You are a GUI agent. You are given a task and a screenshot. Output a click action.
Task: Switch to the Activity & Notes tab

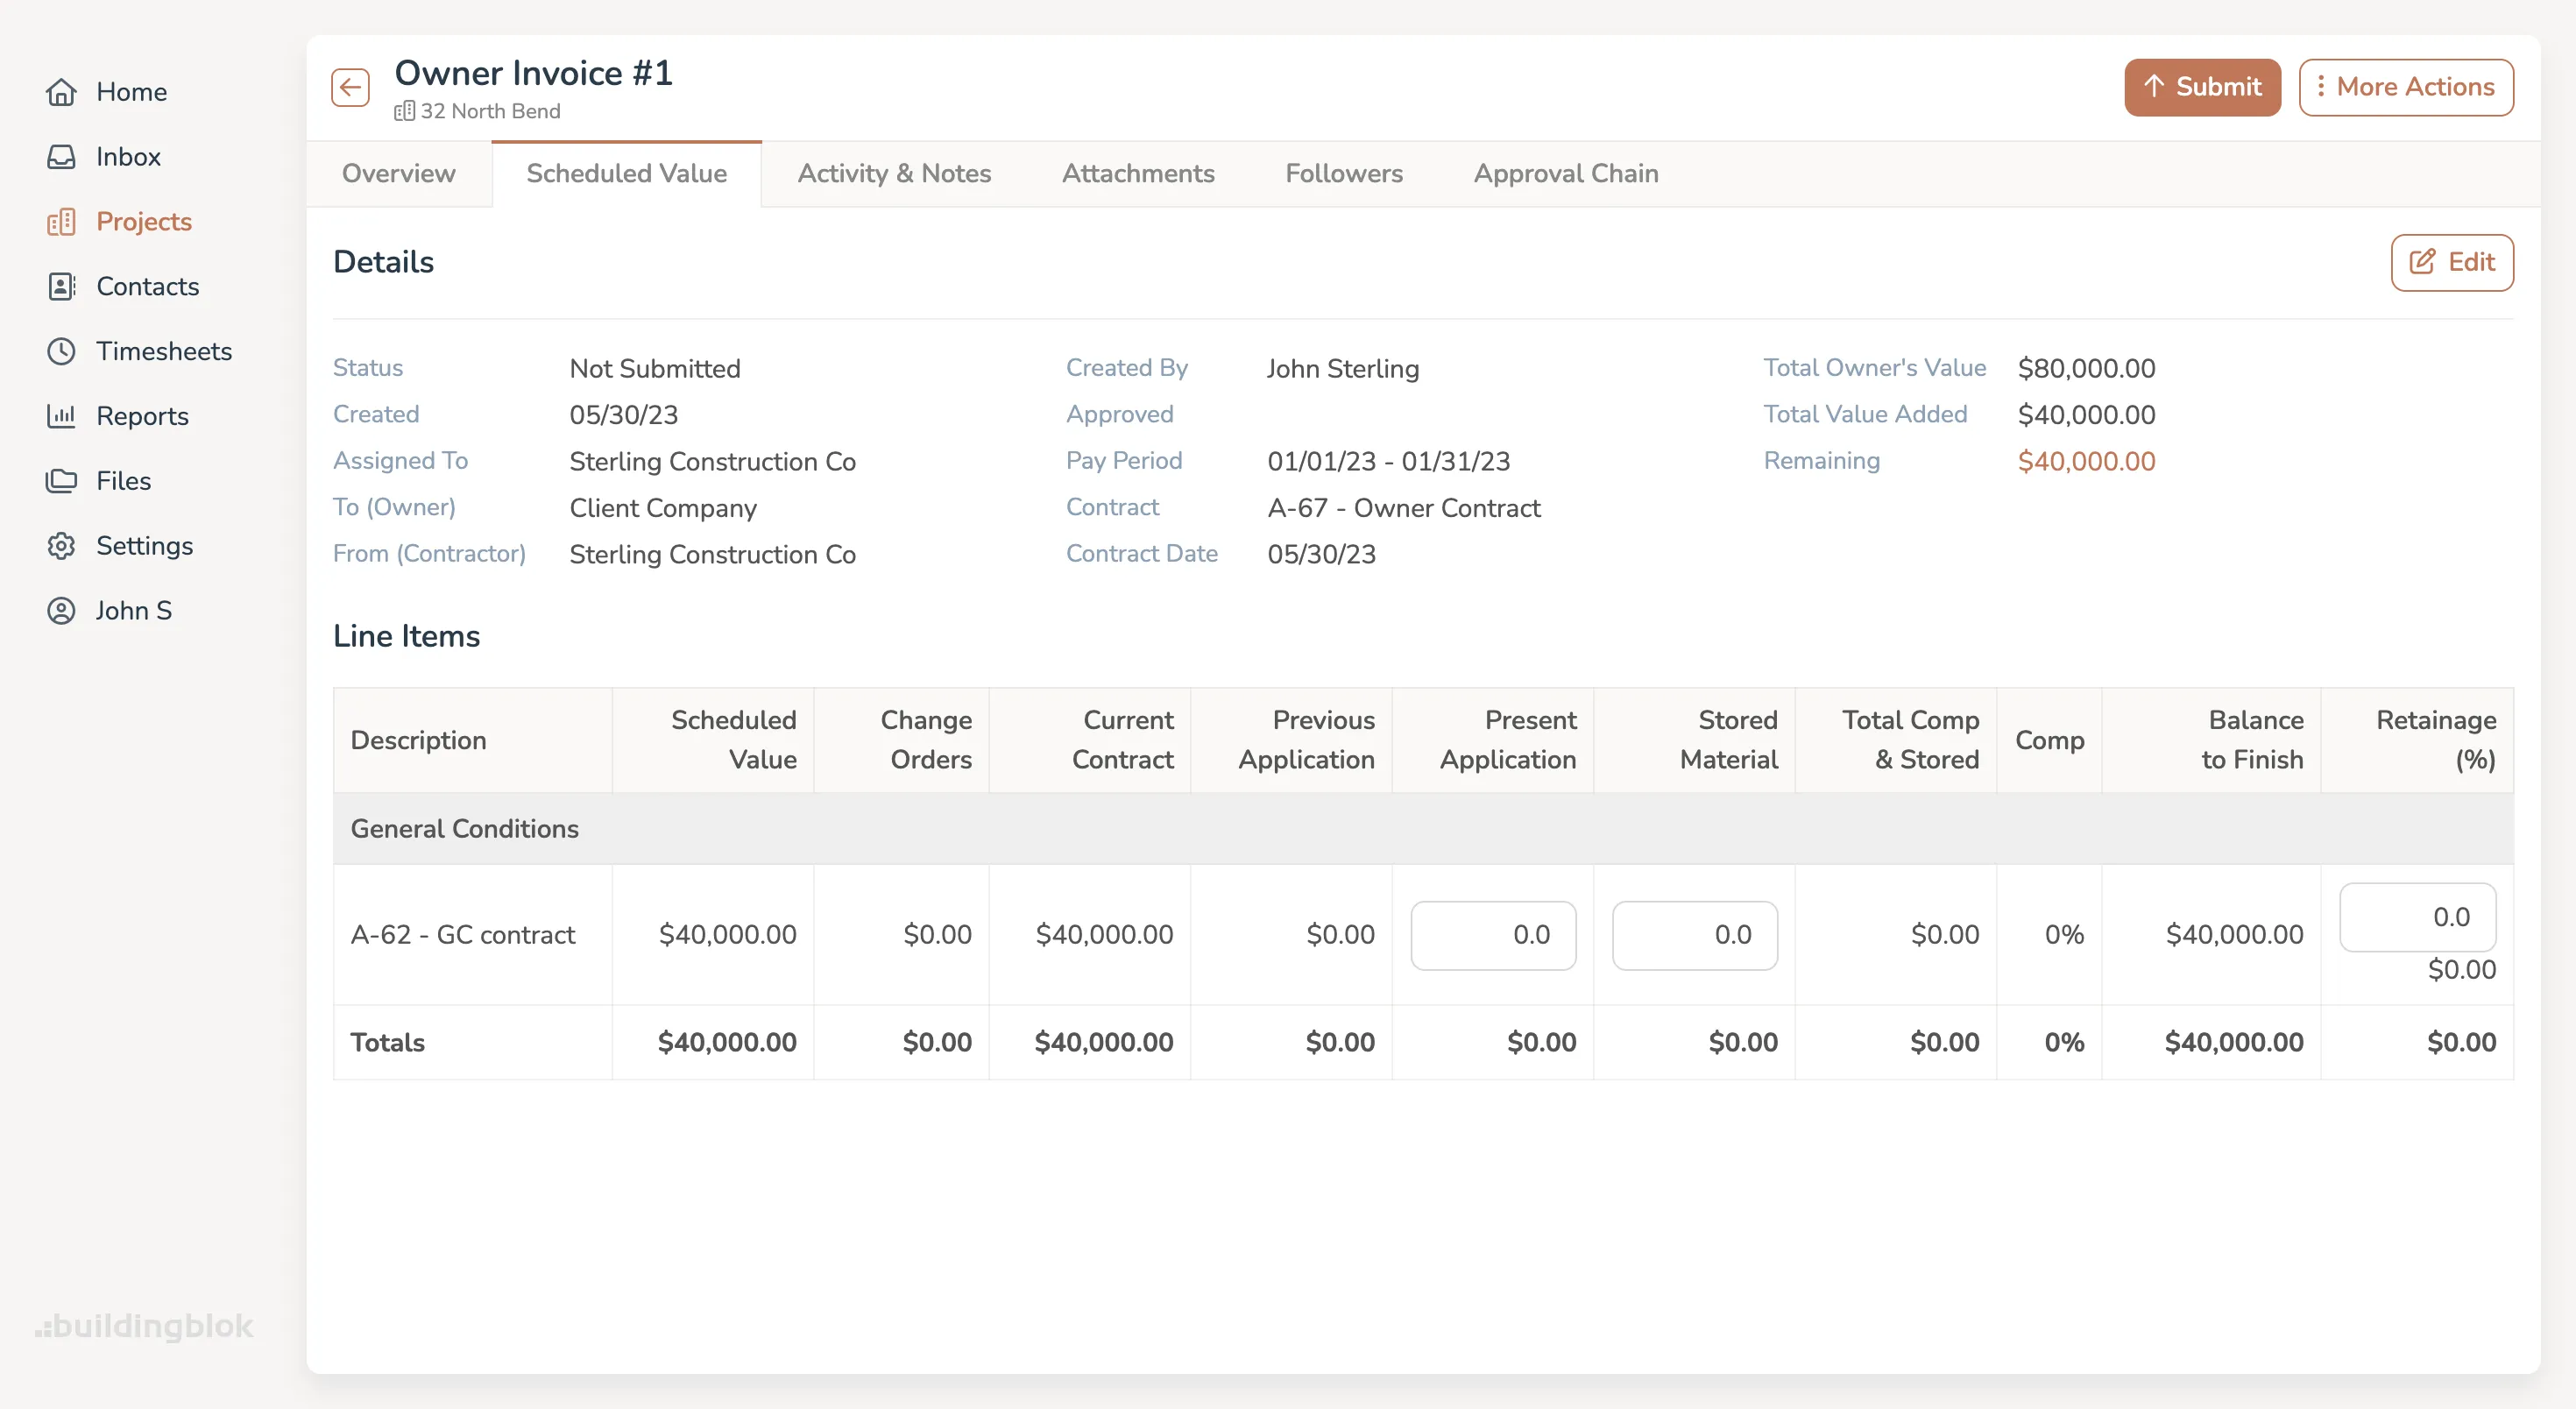tap(894, 173)
